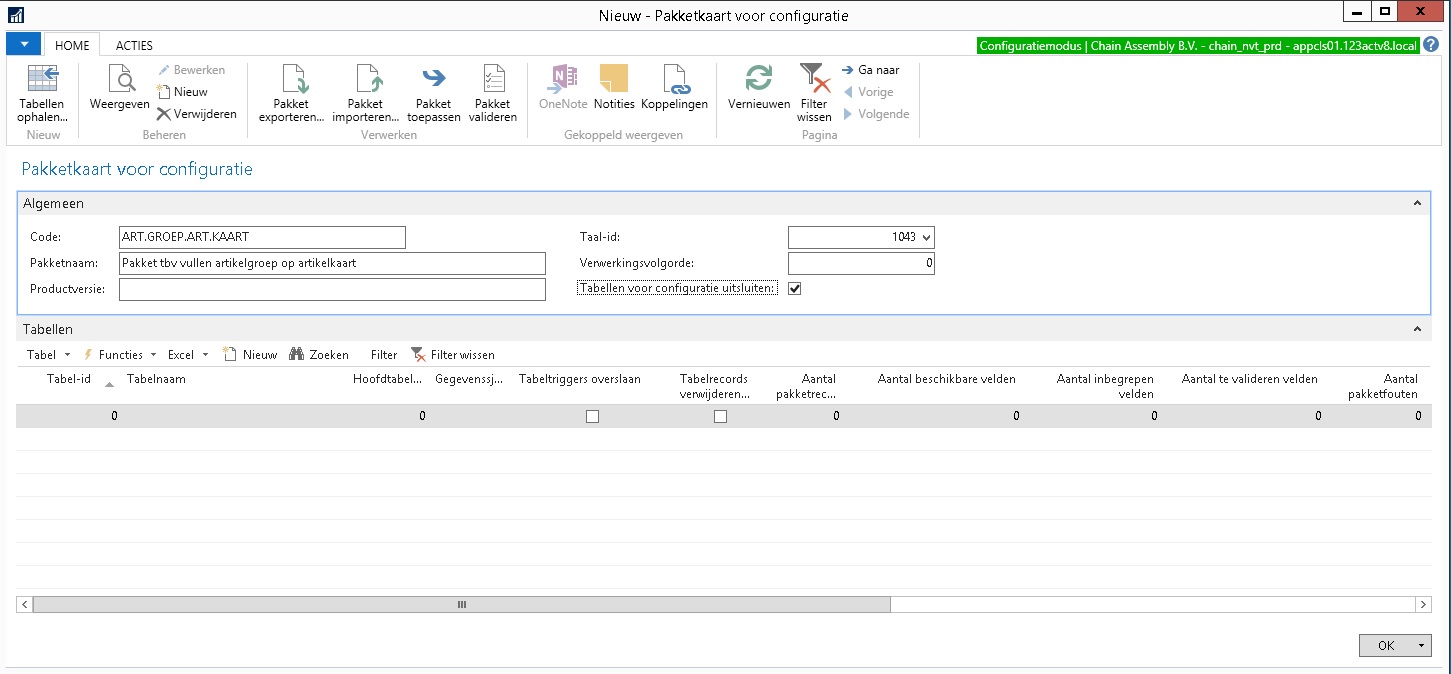Viewport: 1451px width, 674px height.
Task: Click the Pakketnaam input field
Action: (332, 263)
